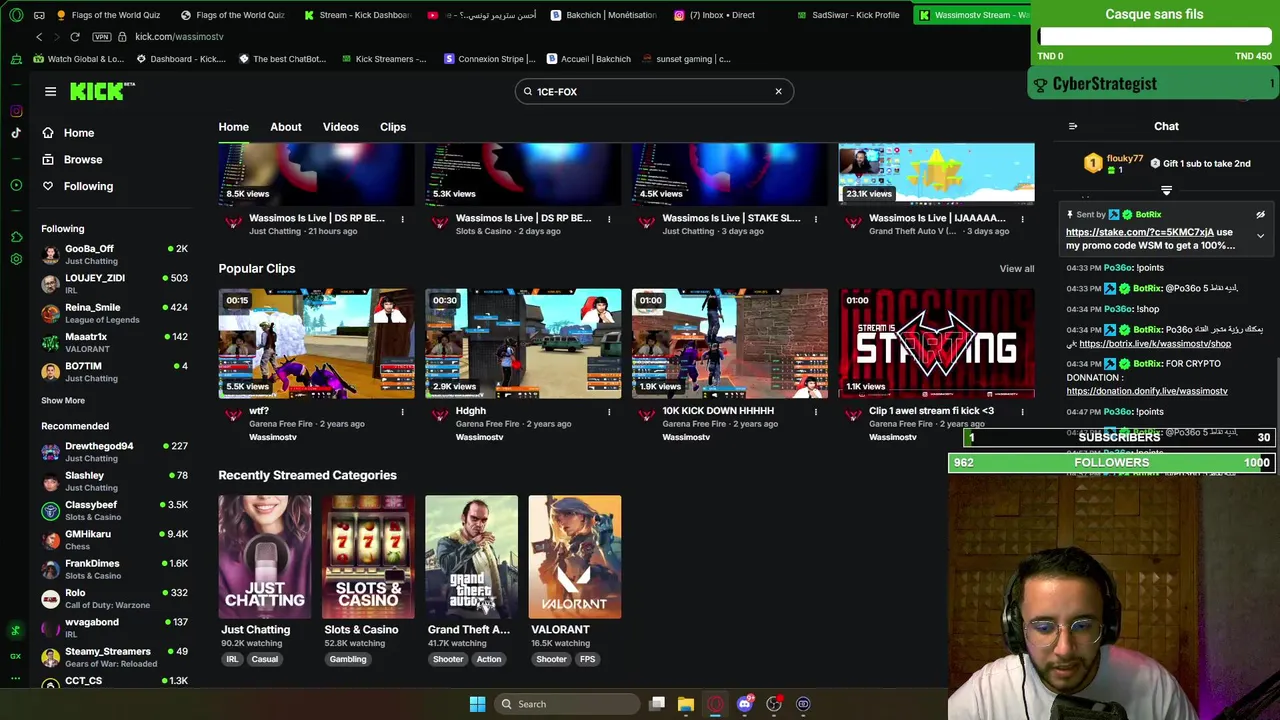Open BO7TIM channel in sidebar
This screenshot has height=720, width=1280.
pos(114,371)
